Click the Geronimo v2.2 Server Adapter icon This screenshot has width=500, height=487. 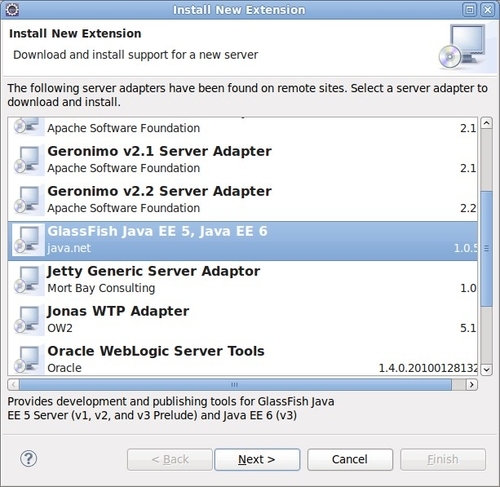[x=29, y=200]
